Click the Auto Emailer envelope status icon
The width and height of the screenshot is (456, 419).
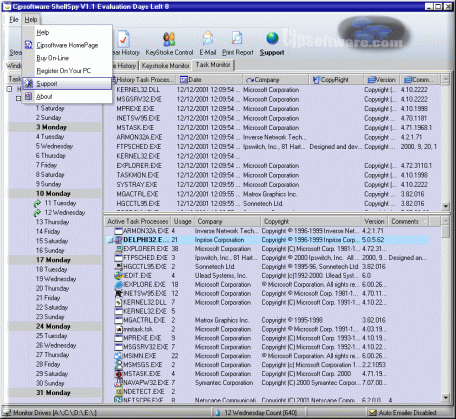pyautogui.click(x=372, y=413)
